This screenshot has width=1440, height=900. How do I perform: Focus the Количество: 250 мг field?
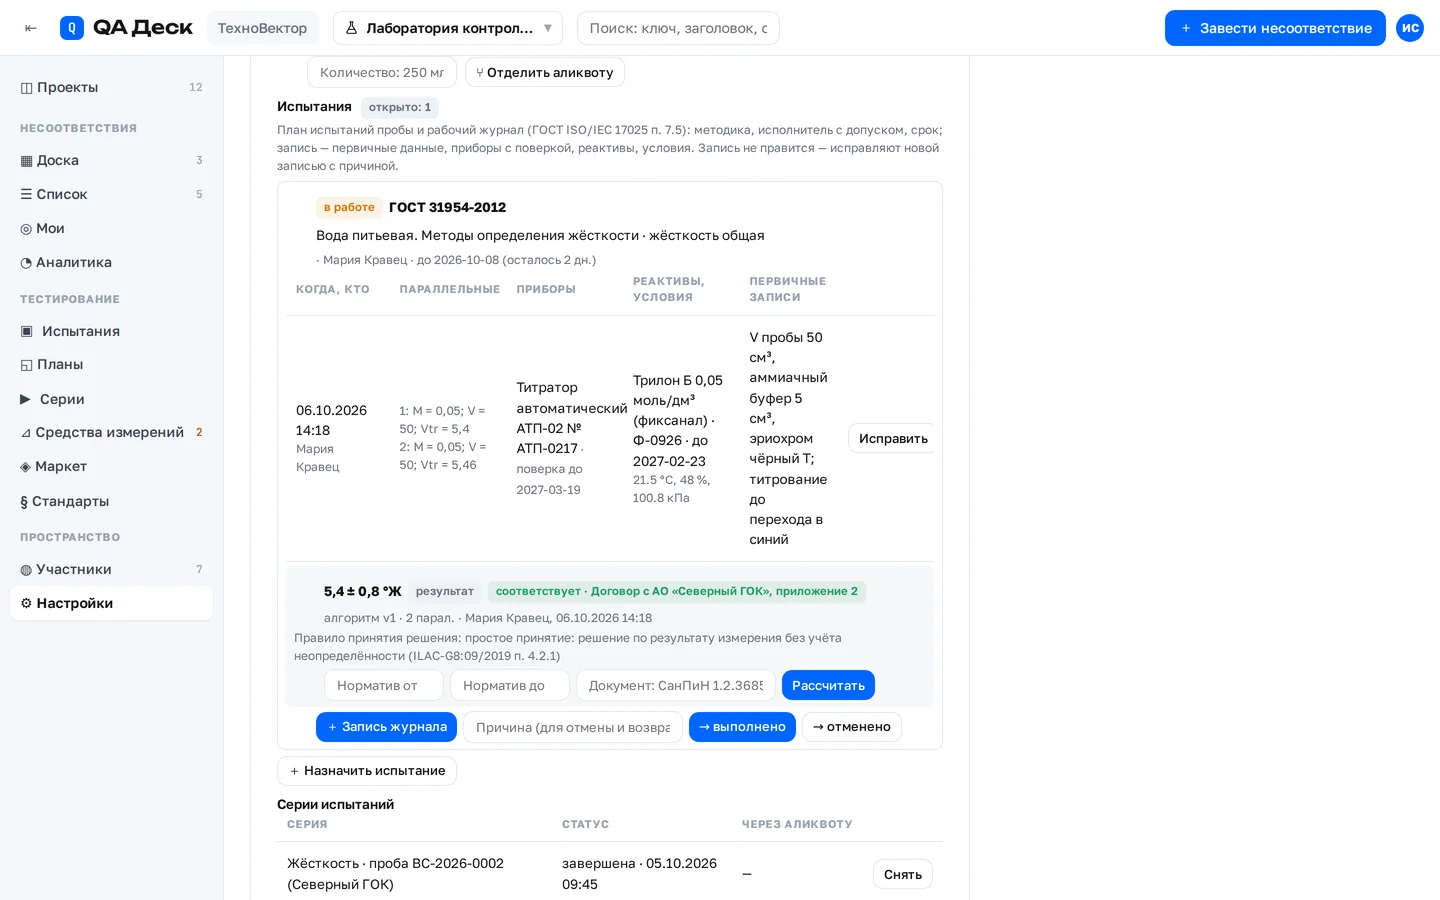tap(382, 72)
